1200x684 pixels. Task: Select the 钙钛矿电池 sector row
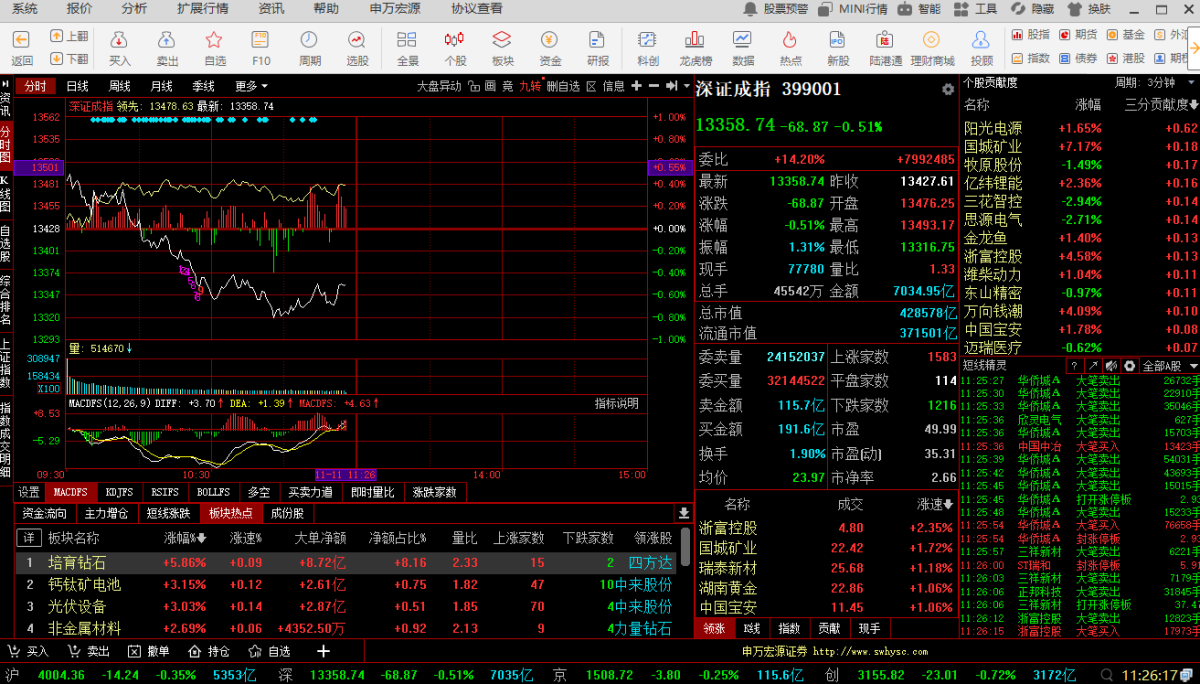click(x=84, y=585)
